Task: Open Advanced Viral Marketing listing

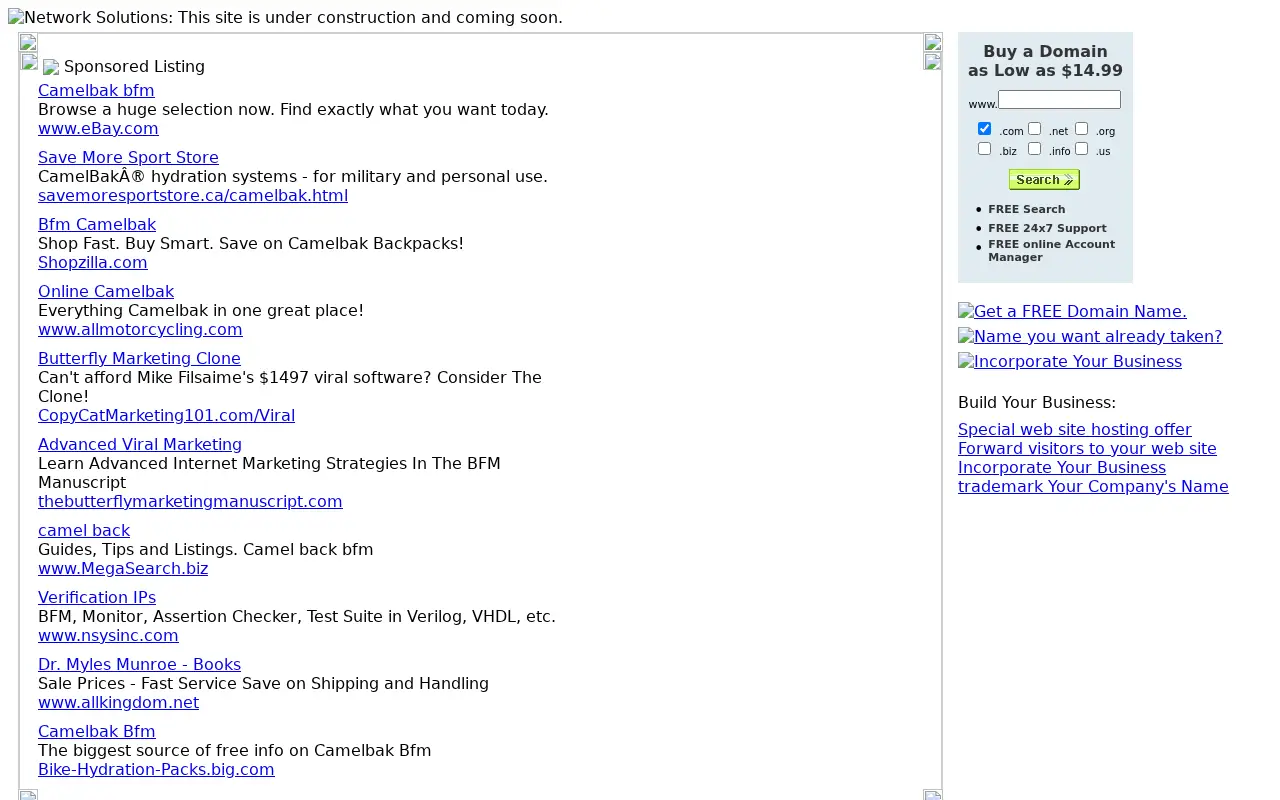Action: 140,445
